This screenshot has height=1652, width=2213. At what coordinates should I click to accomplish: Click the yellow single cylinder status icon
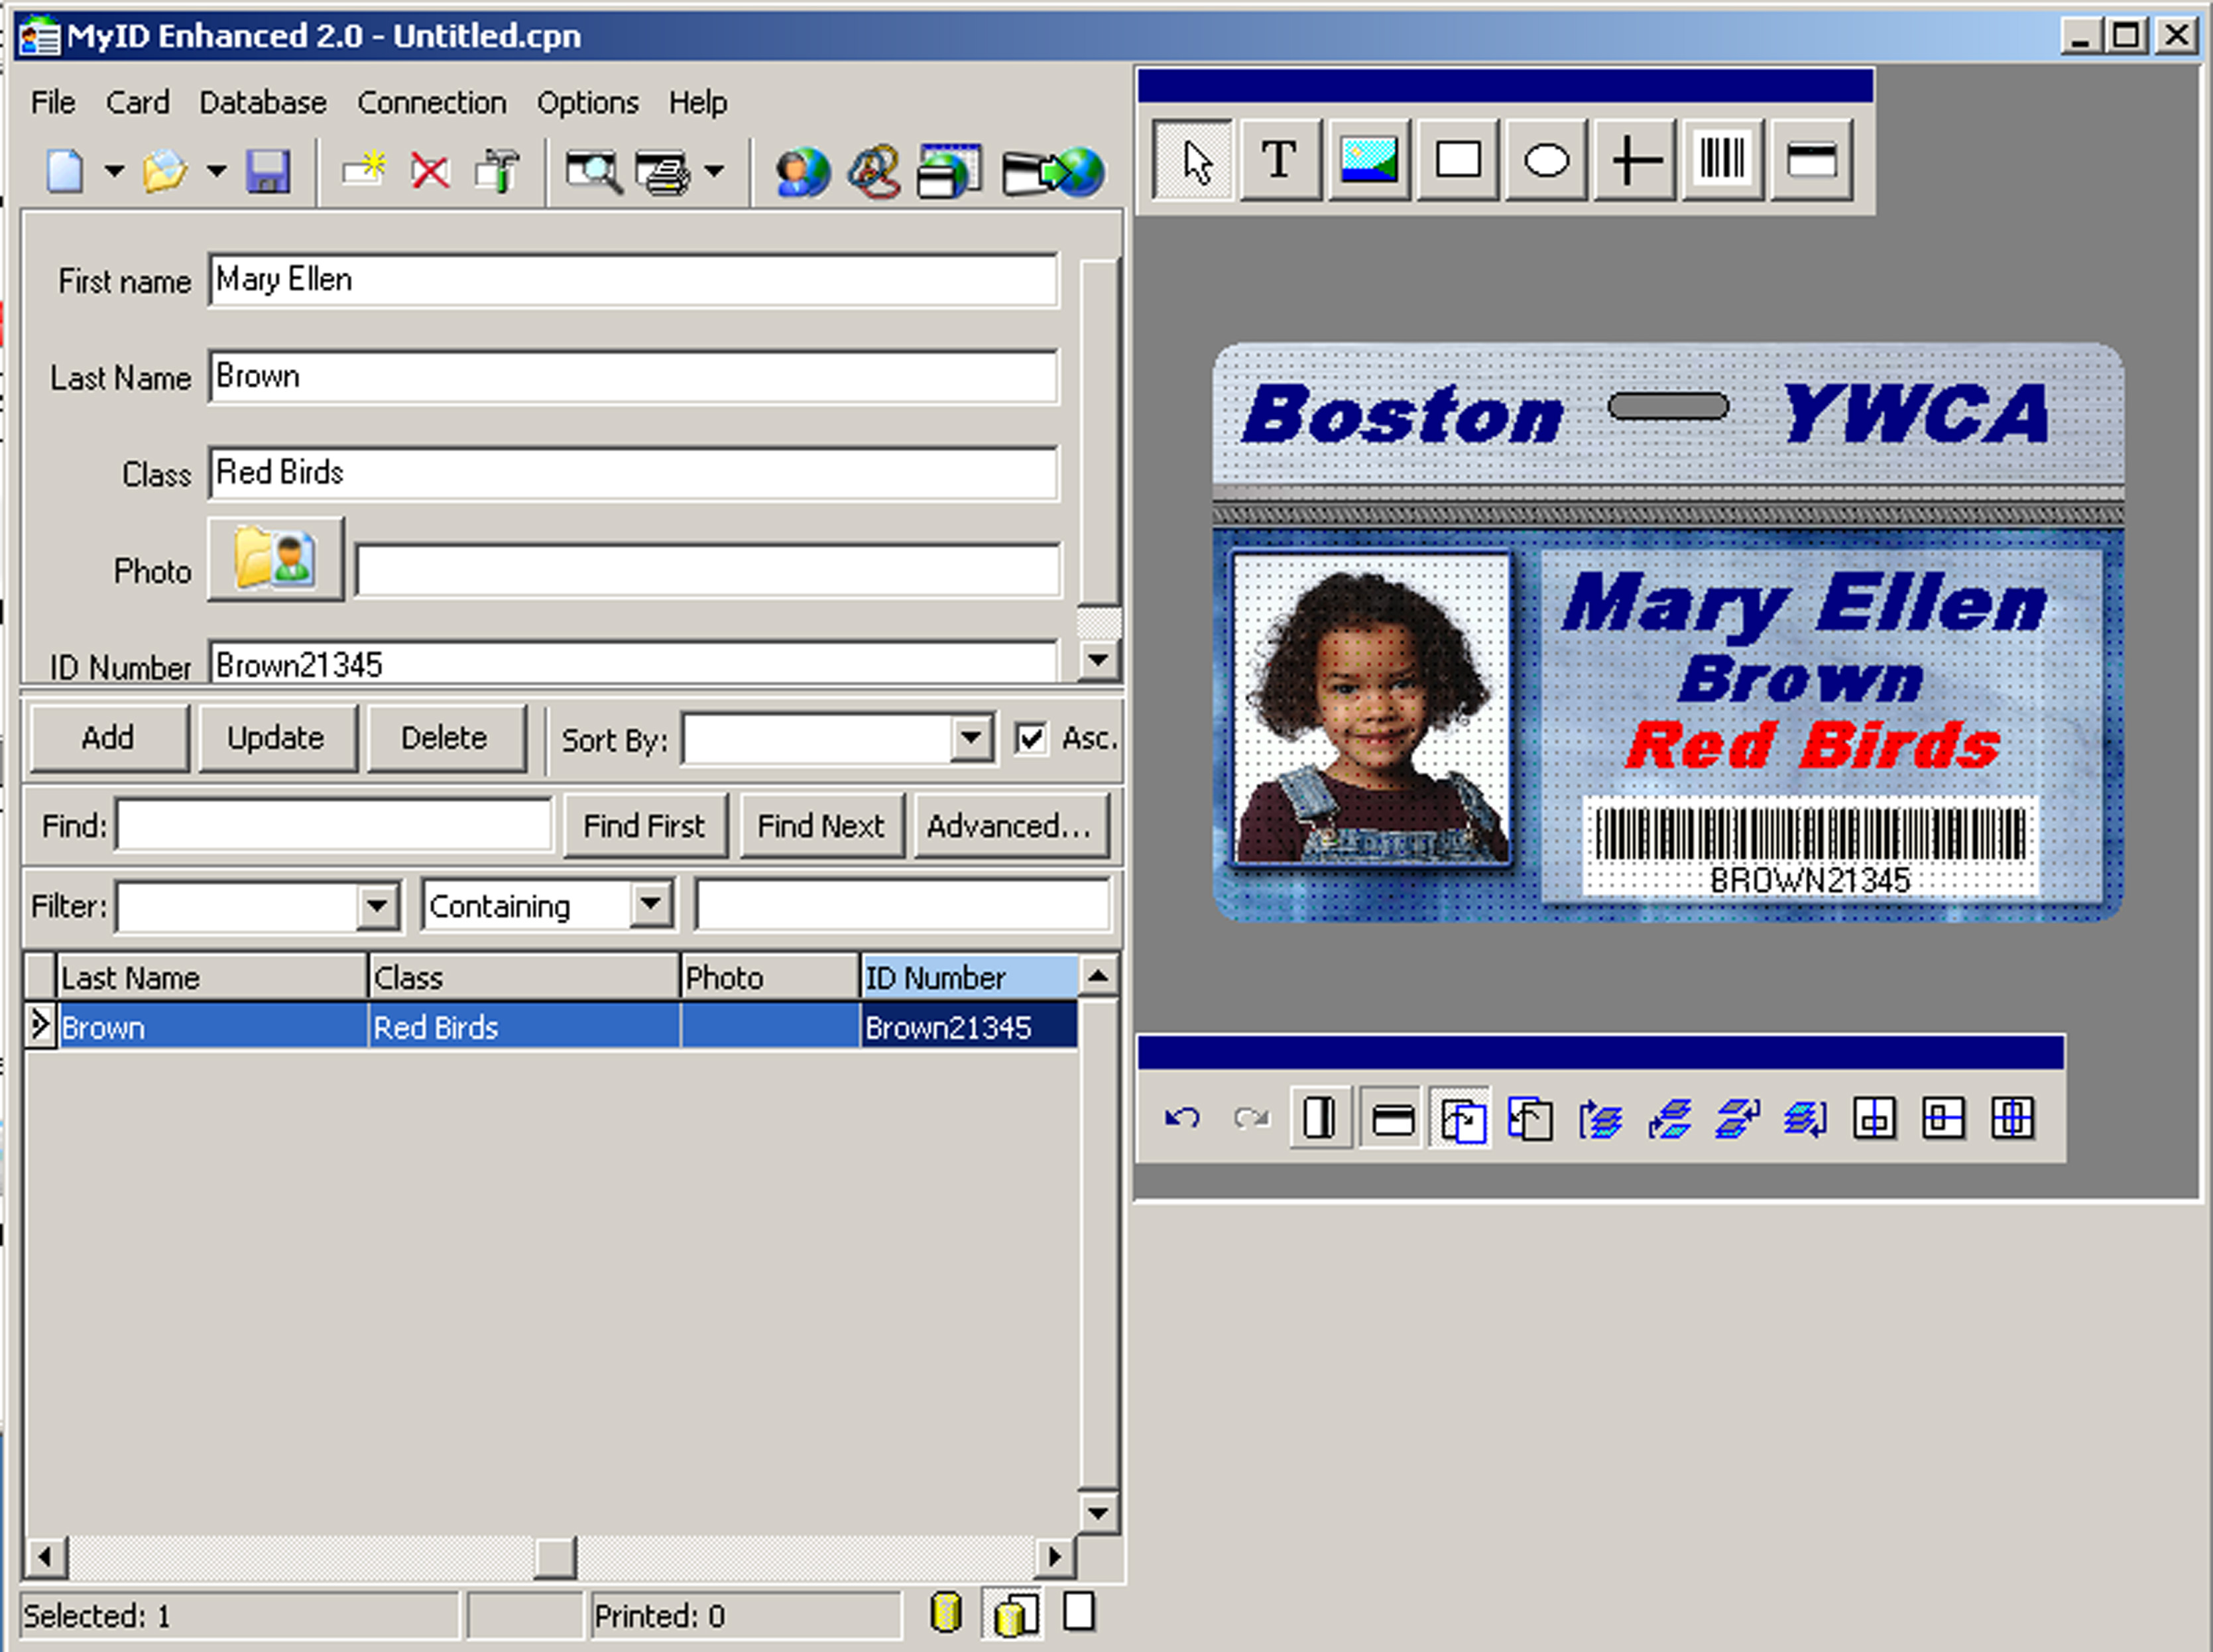pos(945,1612)
